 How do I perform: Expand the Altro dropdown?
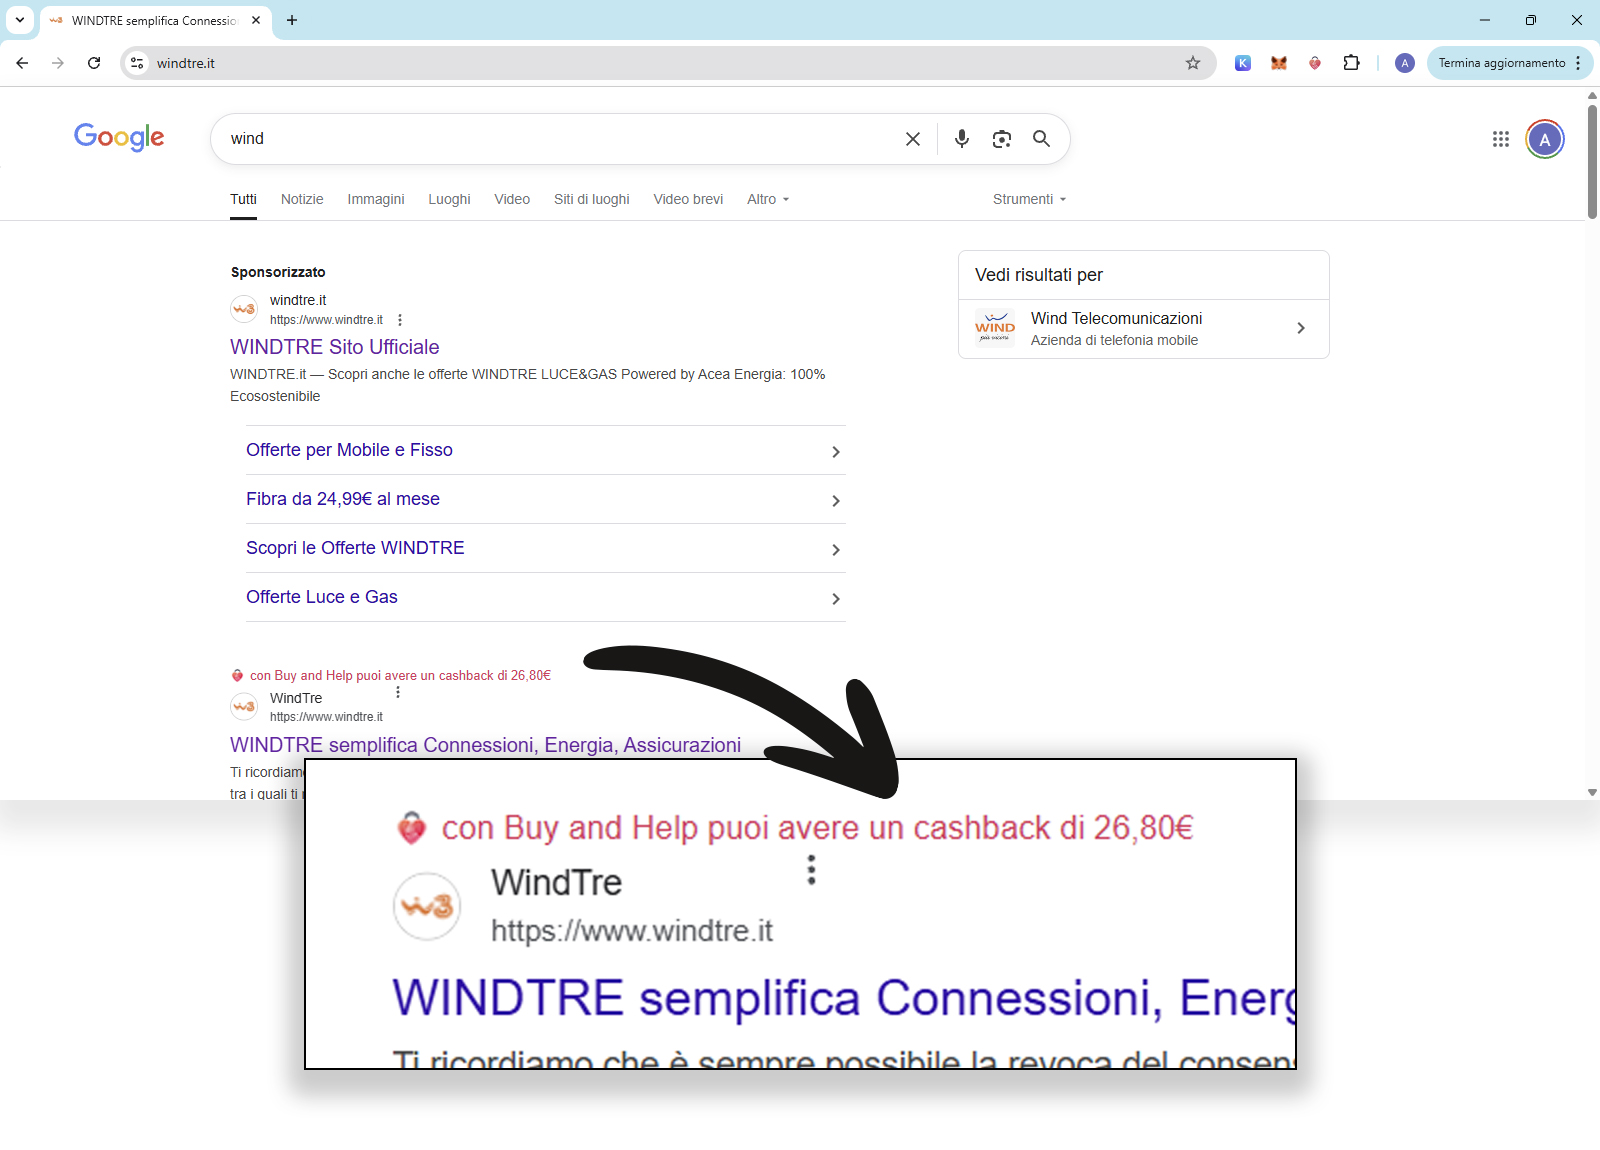click(768, 199)
